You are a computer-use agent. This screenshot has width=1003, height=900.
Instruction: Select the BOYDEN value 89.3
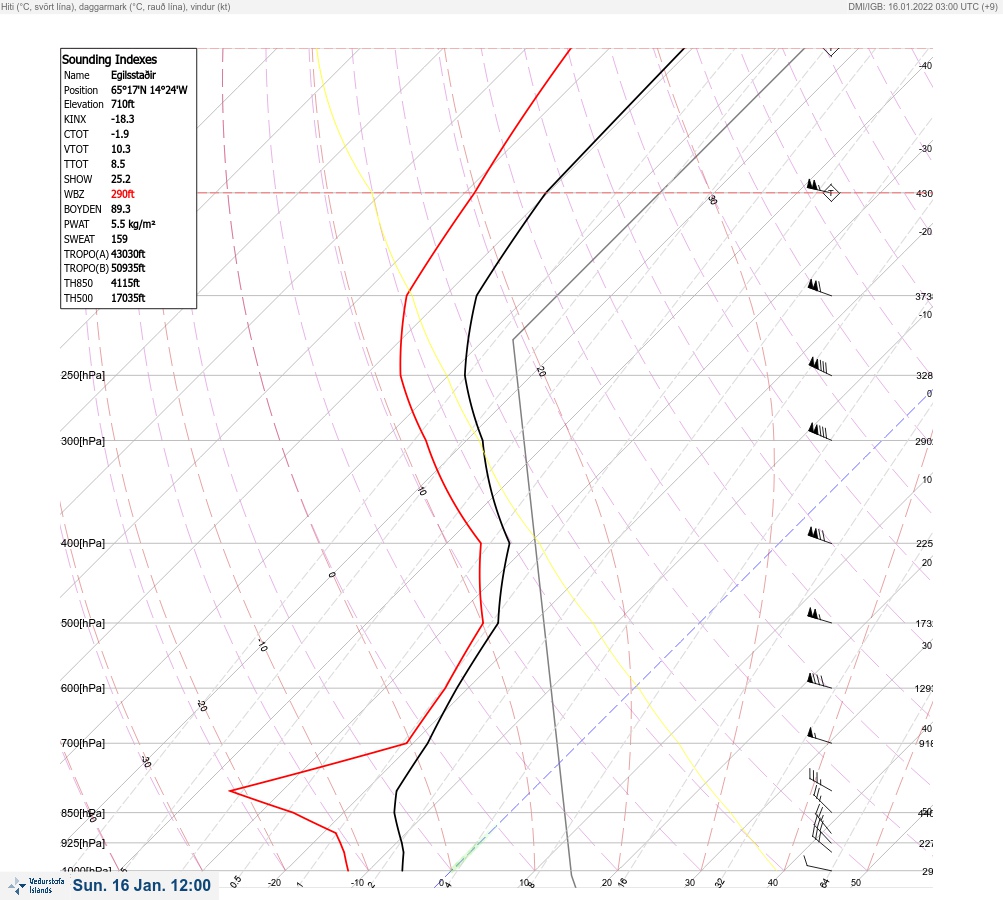click(x=120, y=209)
